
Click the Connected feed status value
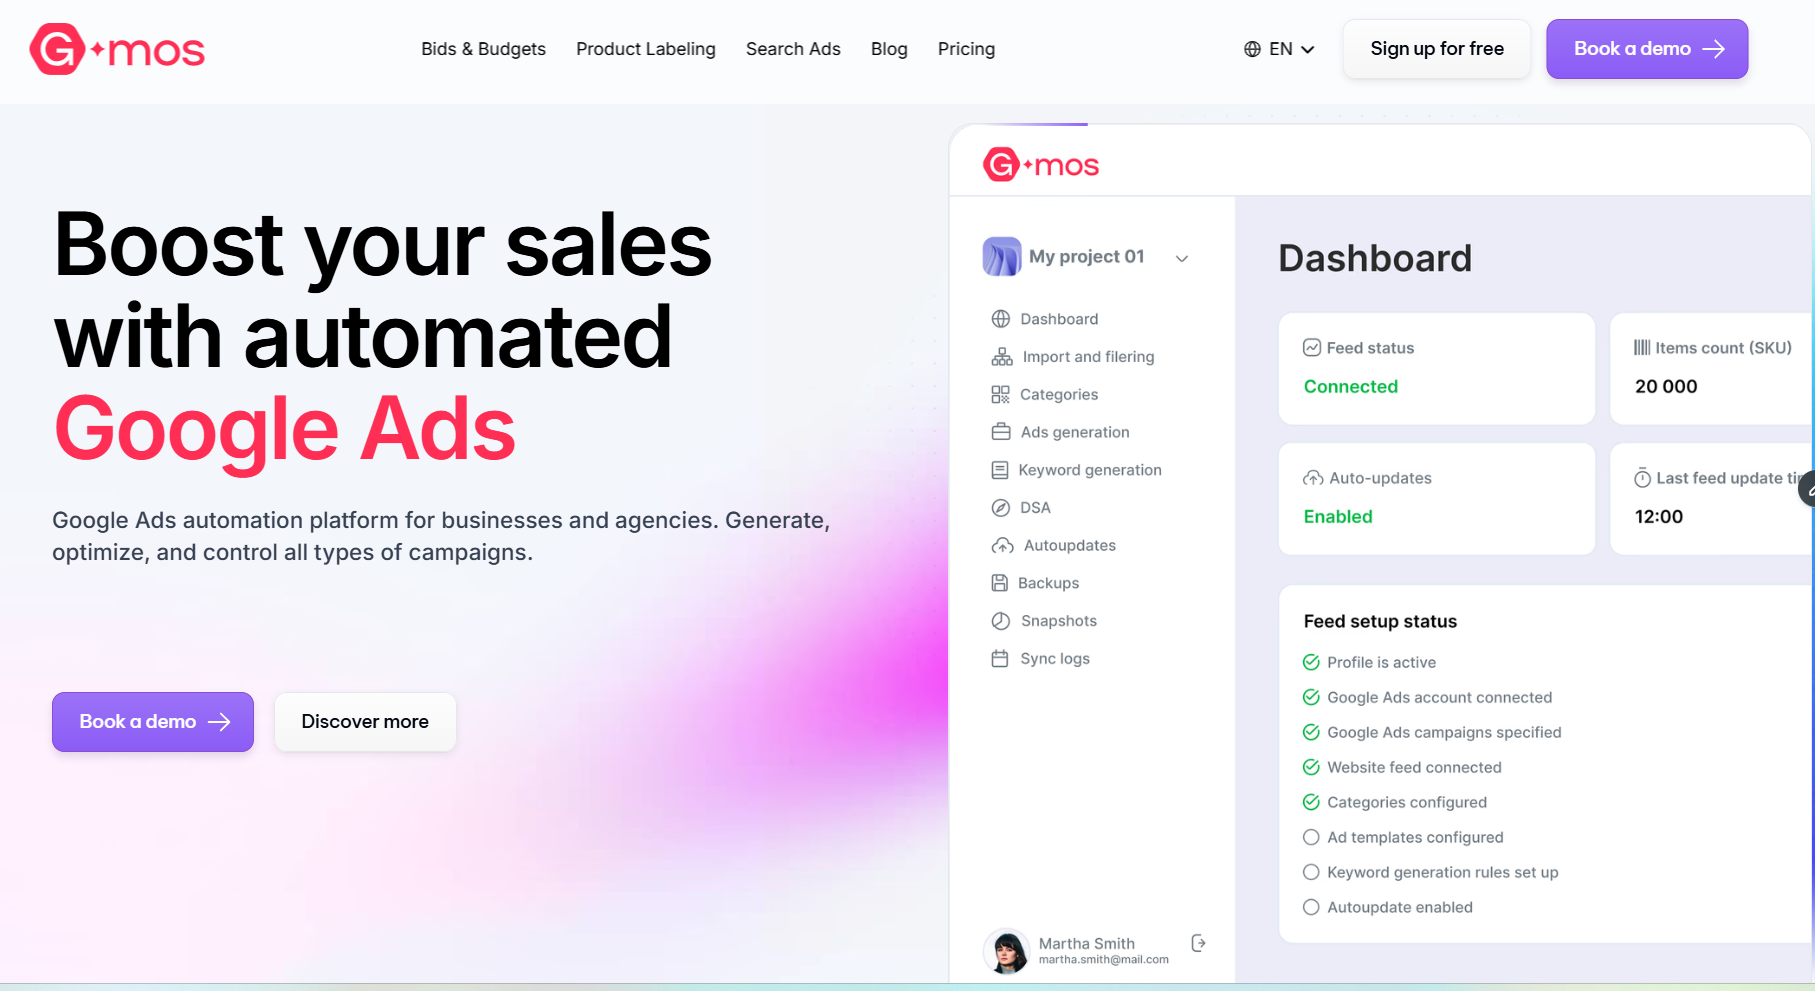coord(1351,387)
